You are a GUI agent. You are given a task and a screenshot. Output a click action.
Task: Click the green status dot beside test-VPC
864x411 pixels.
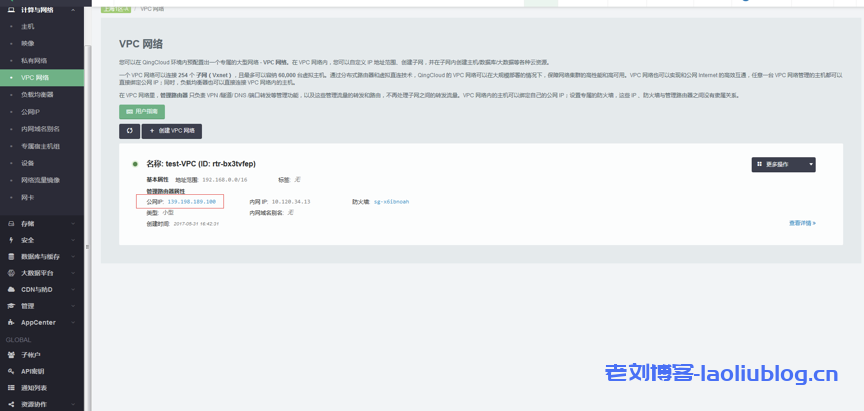[x=135, y=163]
